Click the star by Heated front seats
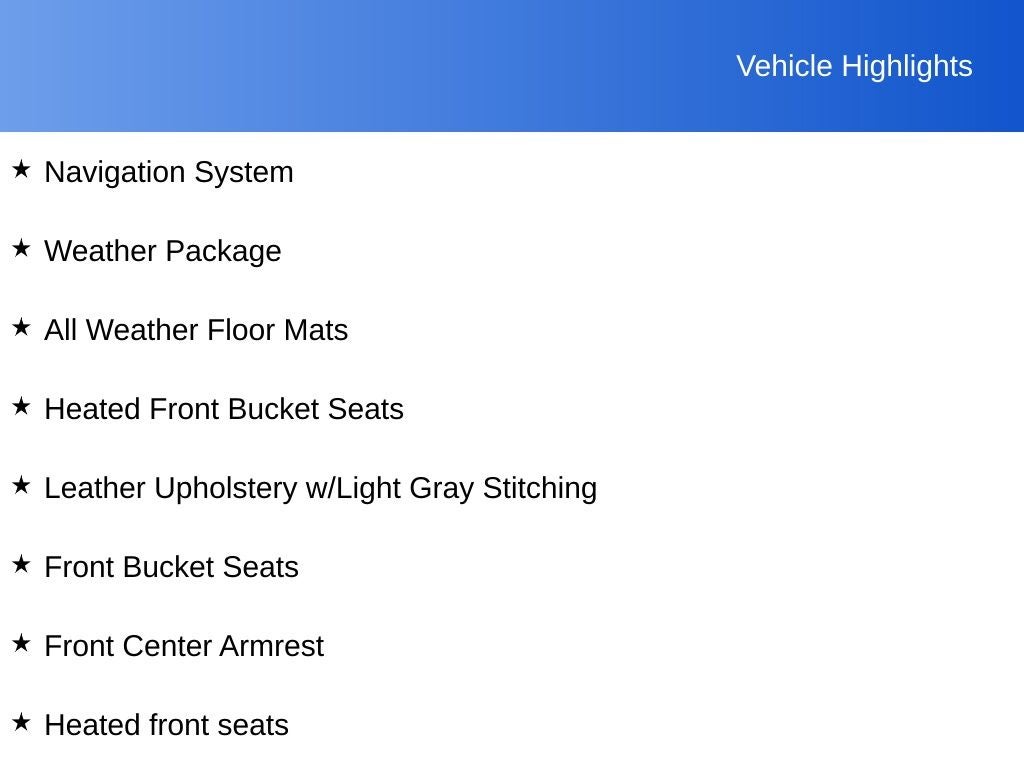 coord(21,722)
